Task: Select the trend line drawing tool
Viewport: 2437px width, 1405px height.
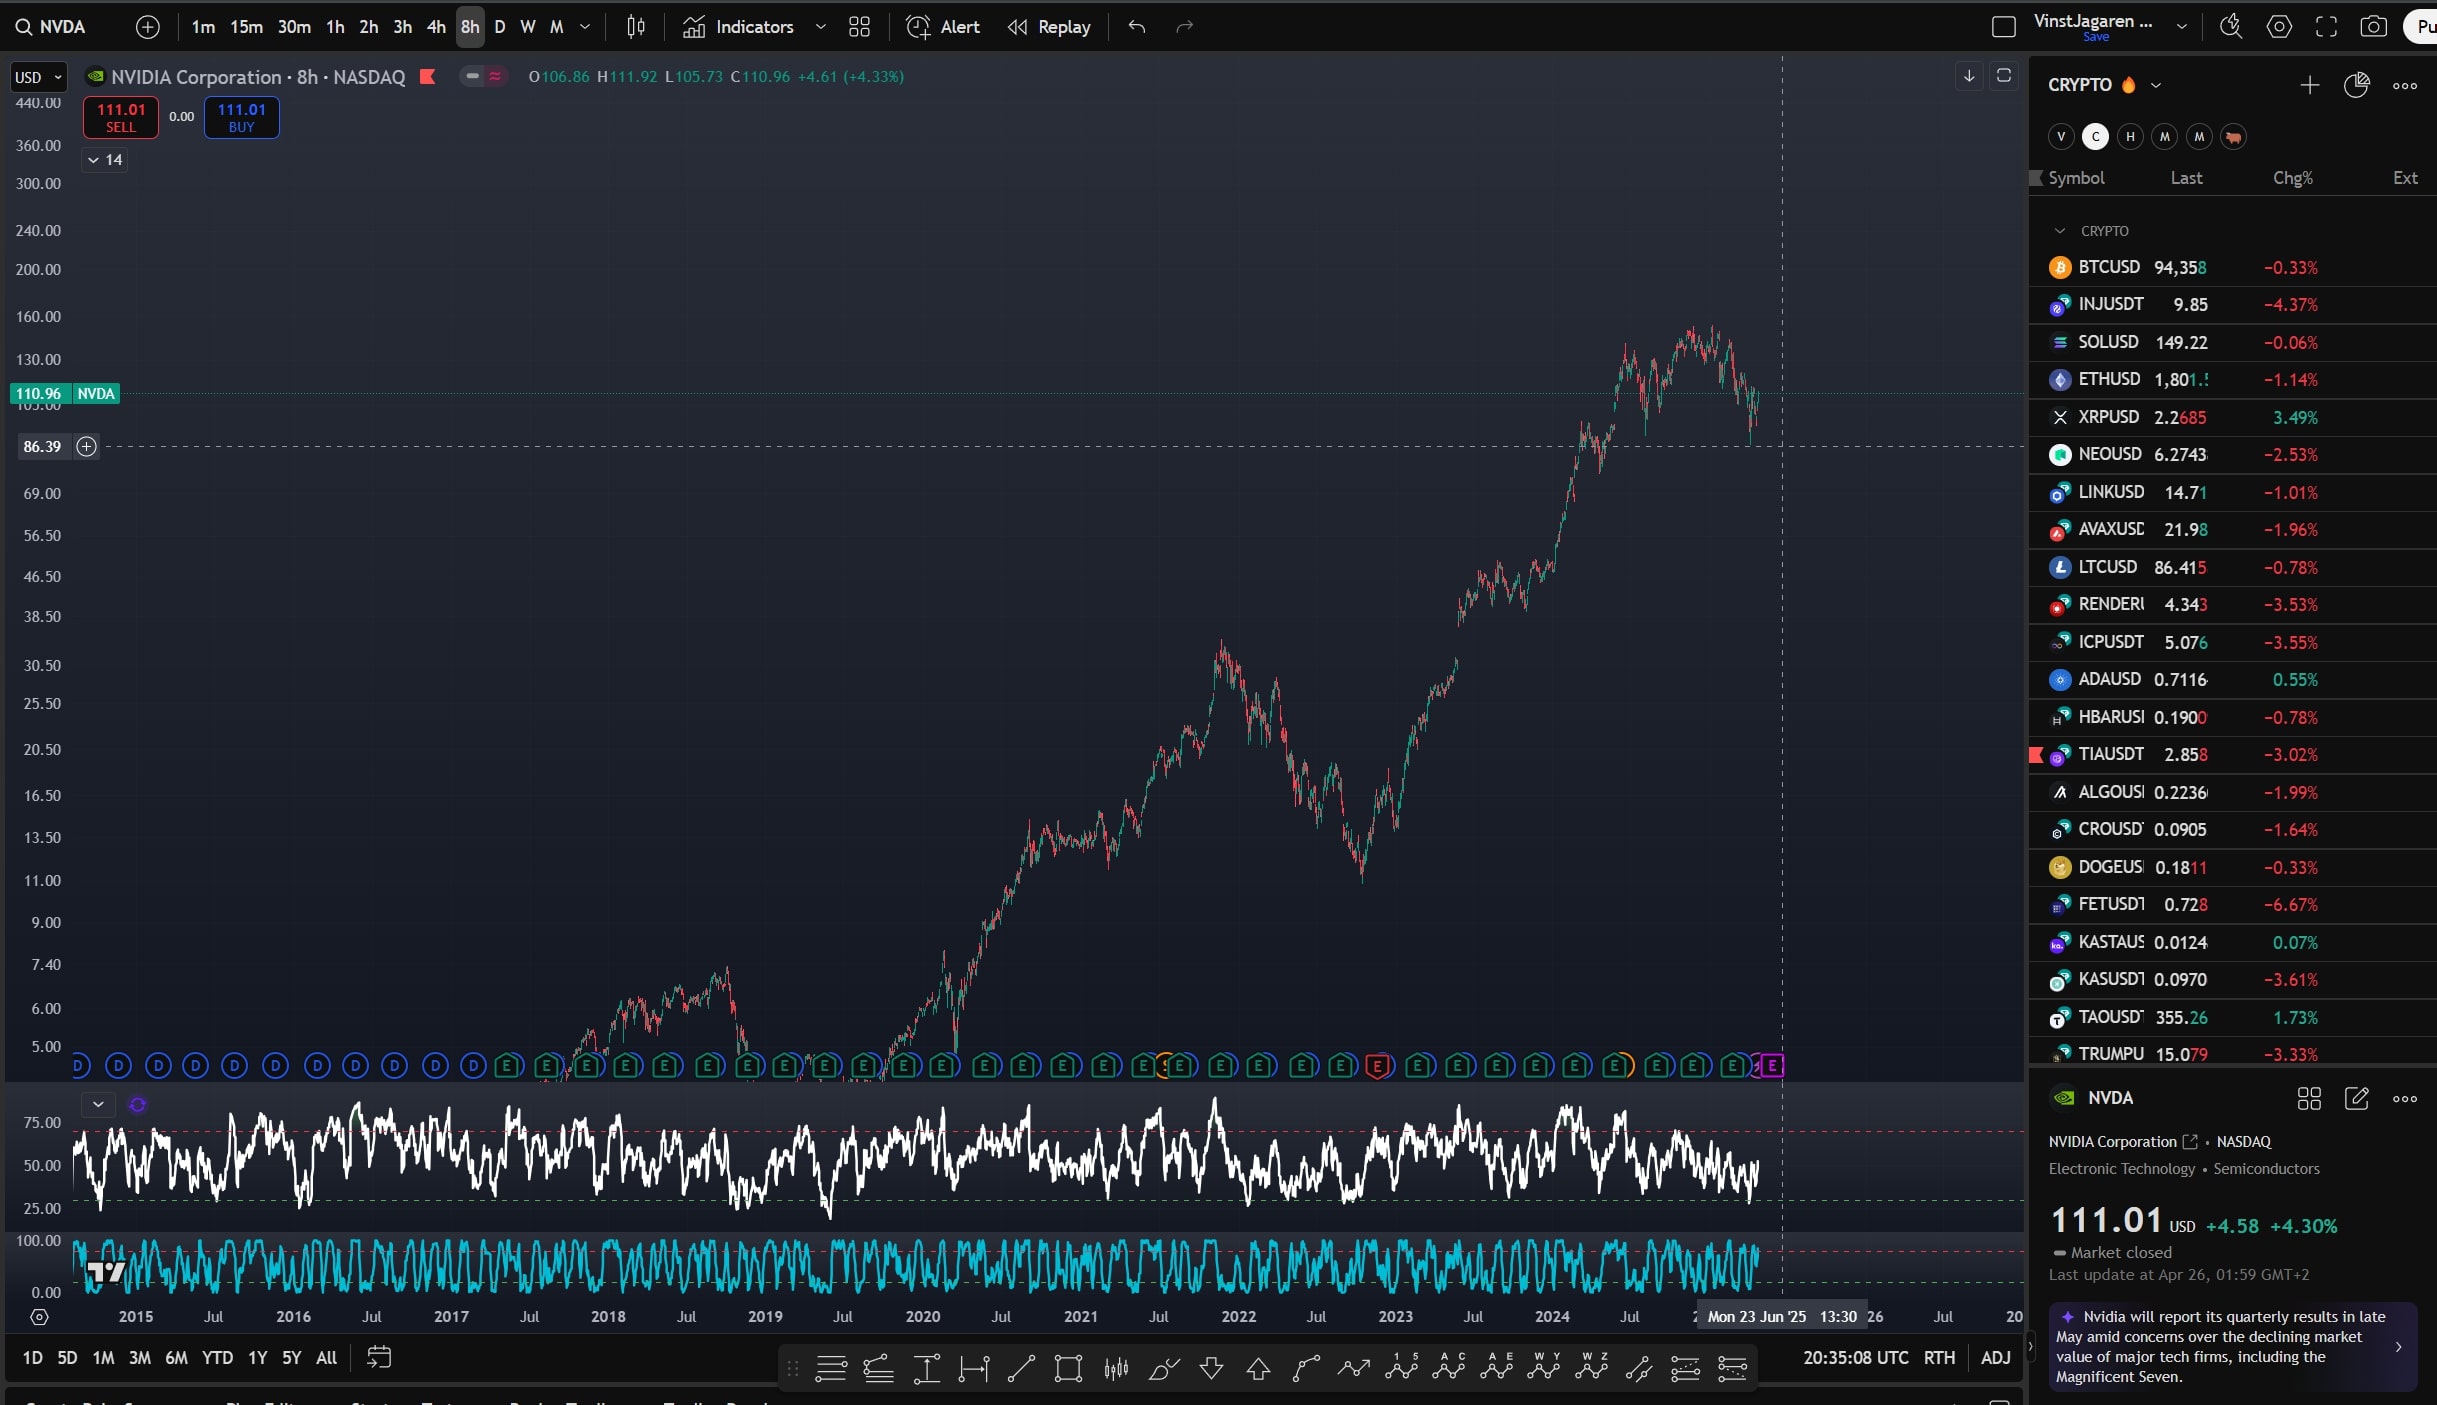Action: [1021, 1368]
